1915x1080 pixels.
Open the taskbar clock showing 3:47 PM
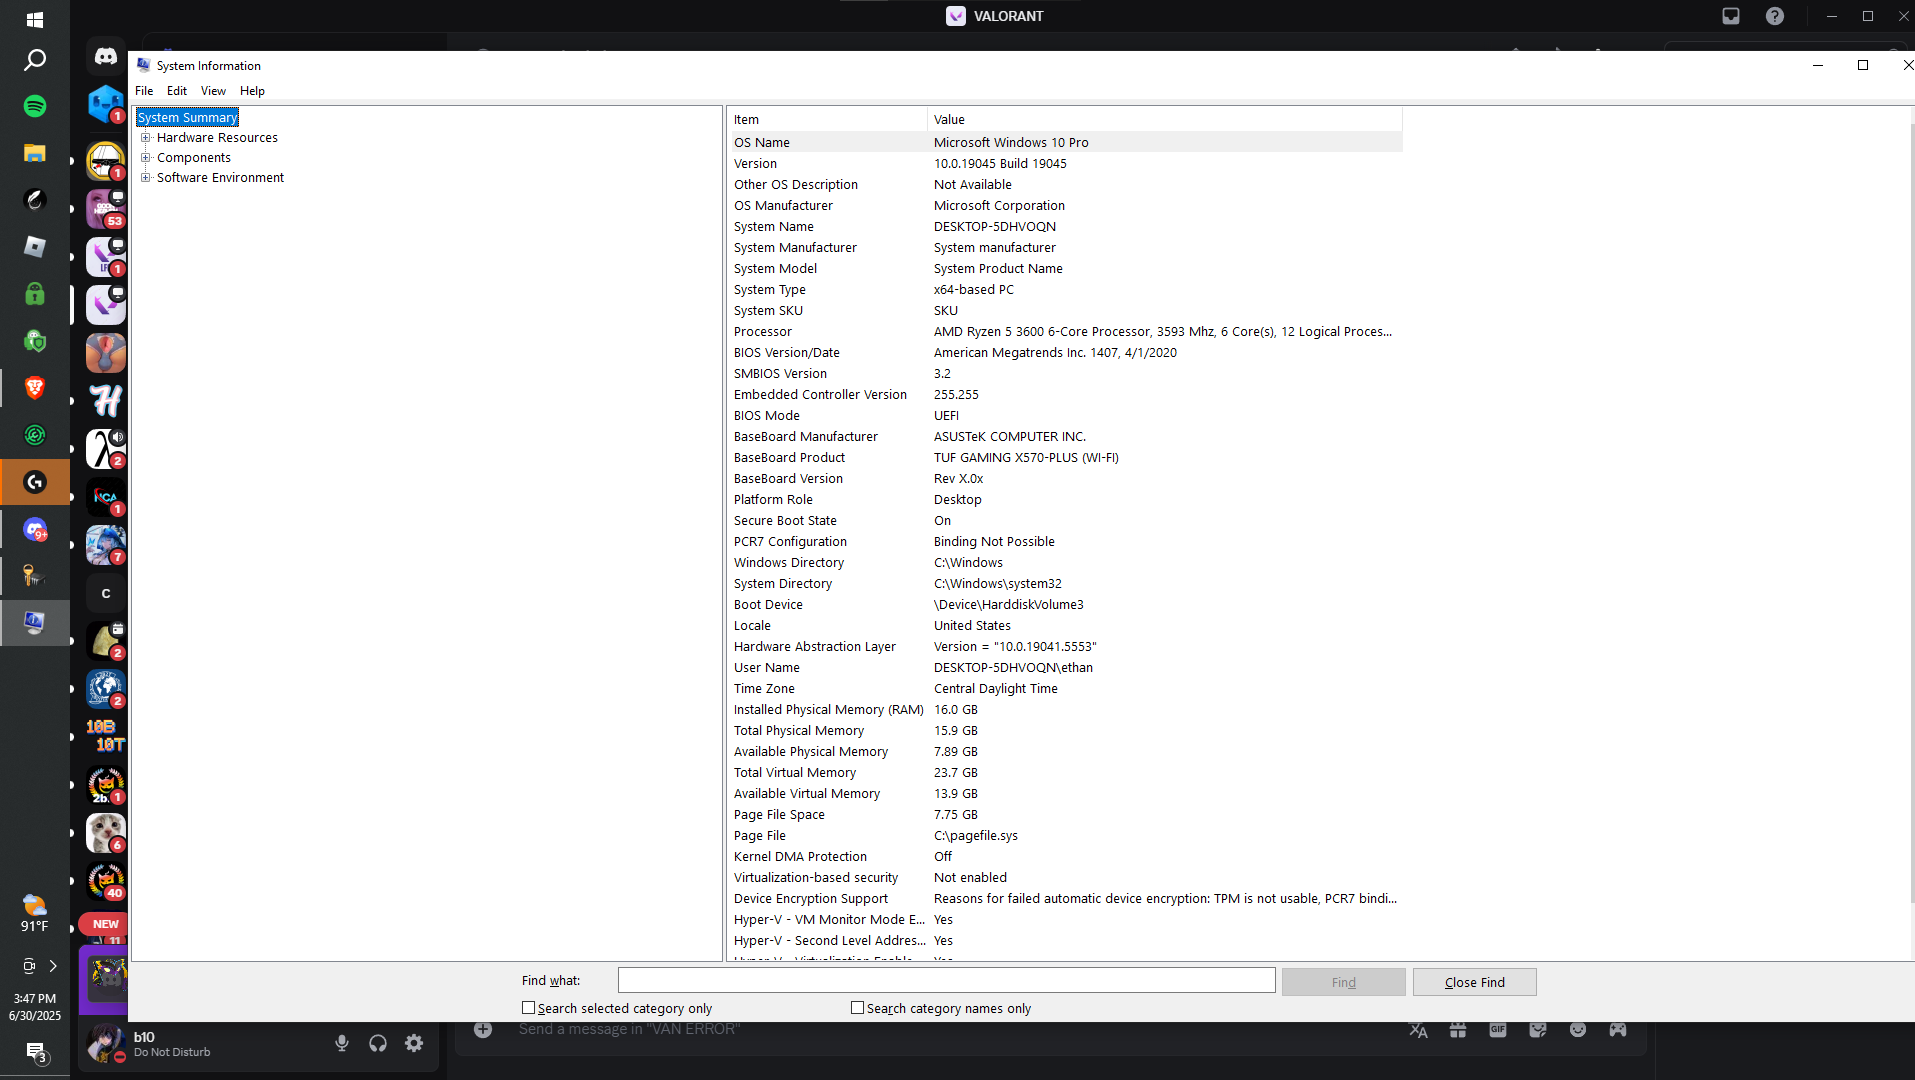[35, 1007]
